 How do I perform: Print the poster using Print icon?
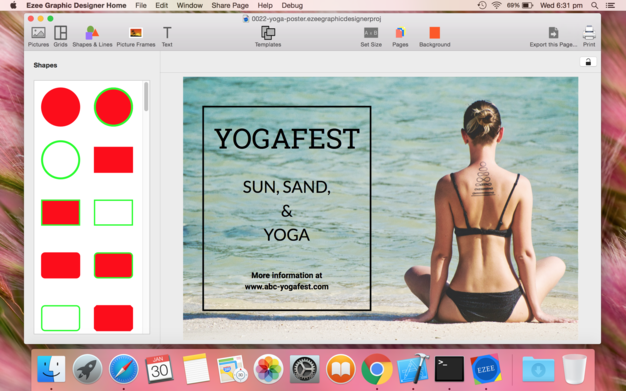pos(589,37)
